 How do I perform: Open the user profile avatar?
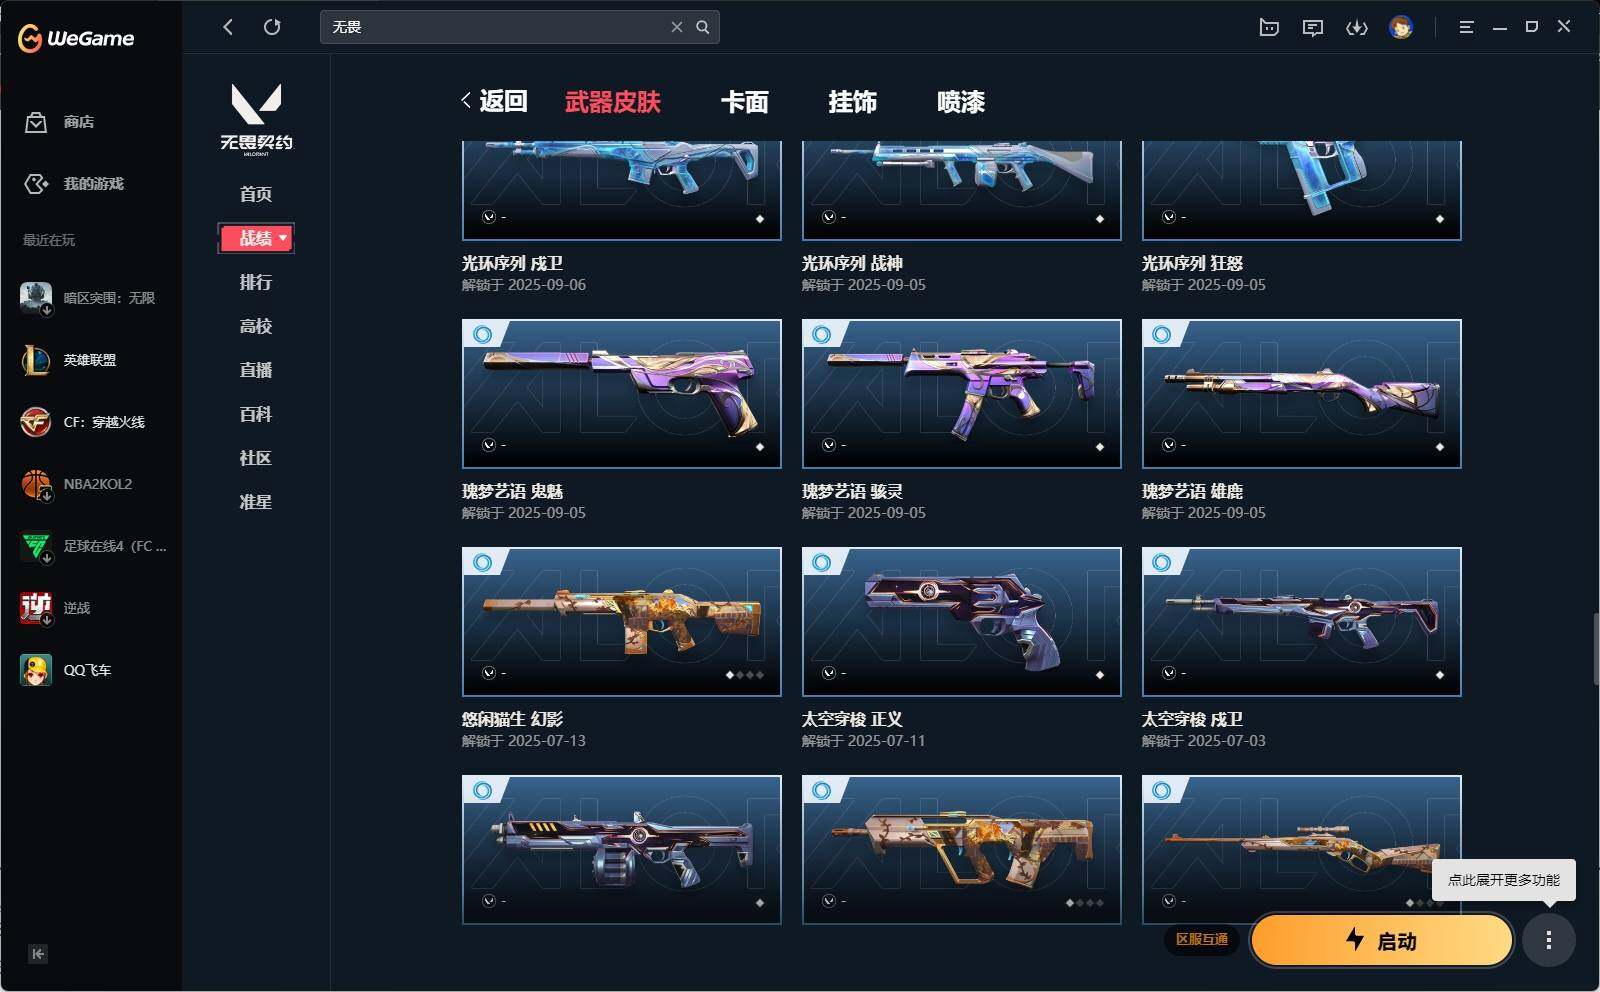pyautogui.click(x=1401, y=27)
